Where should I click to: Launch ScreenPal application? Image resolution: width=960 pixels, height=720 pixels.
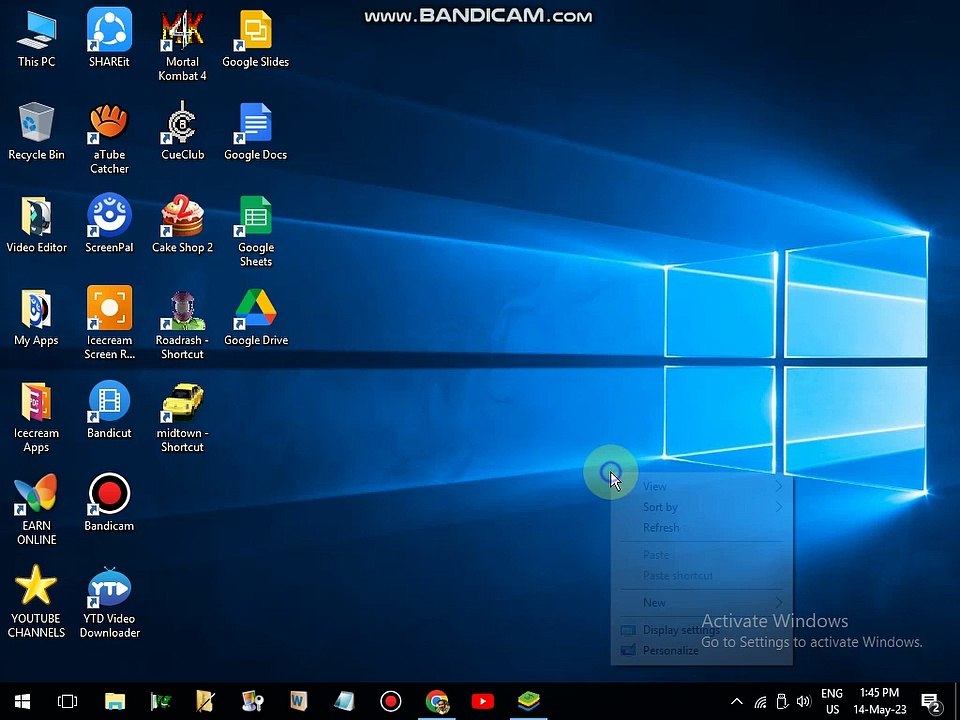coord(109,224)
